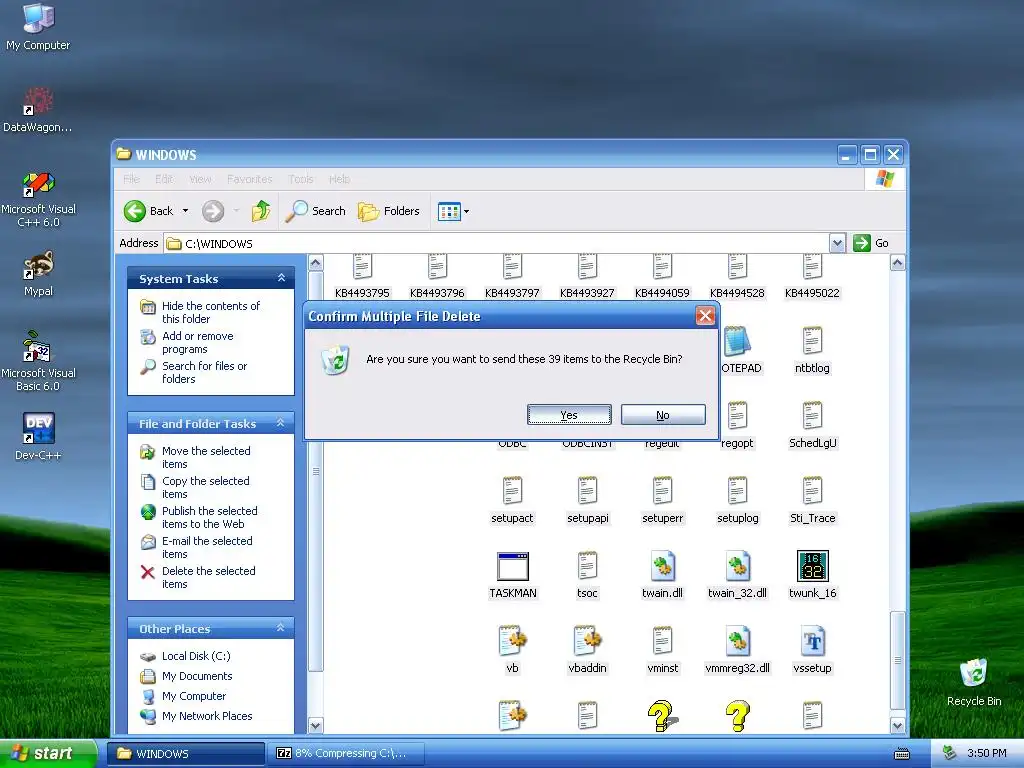The image size is (1024, 768).
Task: Confirm deletion with the Yes button
Action: (569, 415)
